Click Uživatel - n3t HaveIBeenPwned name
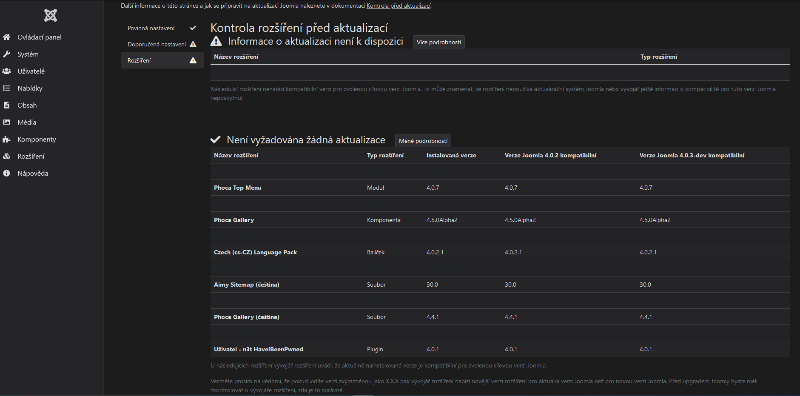The height and width of the screenshot is (396, 800). [258, 349]
